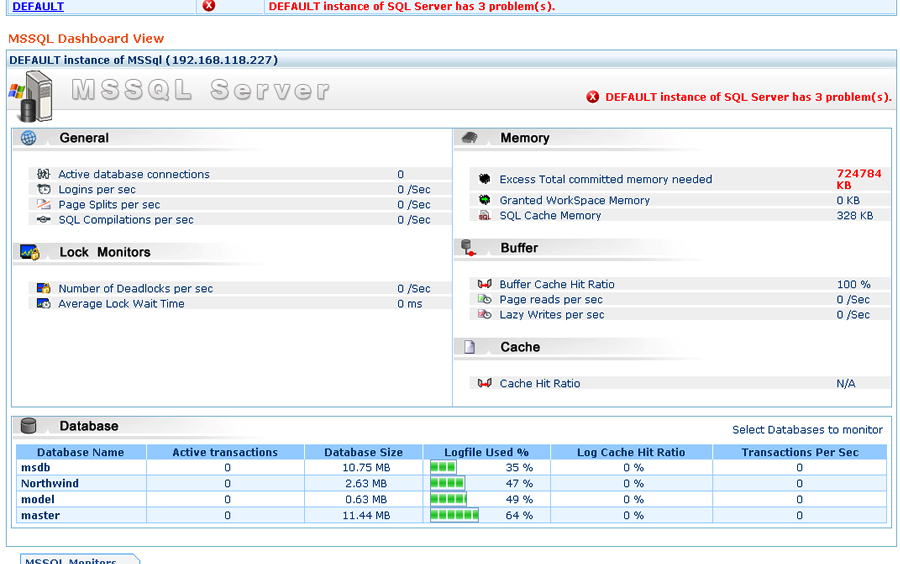Click the 10.75 MB msdb size value
900x564 pixels.
(366, 468)
